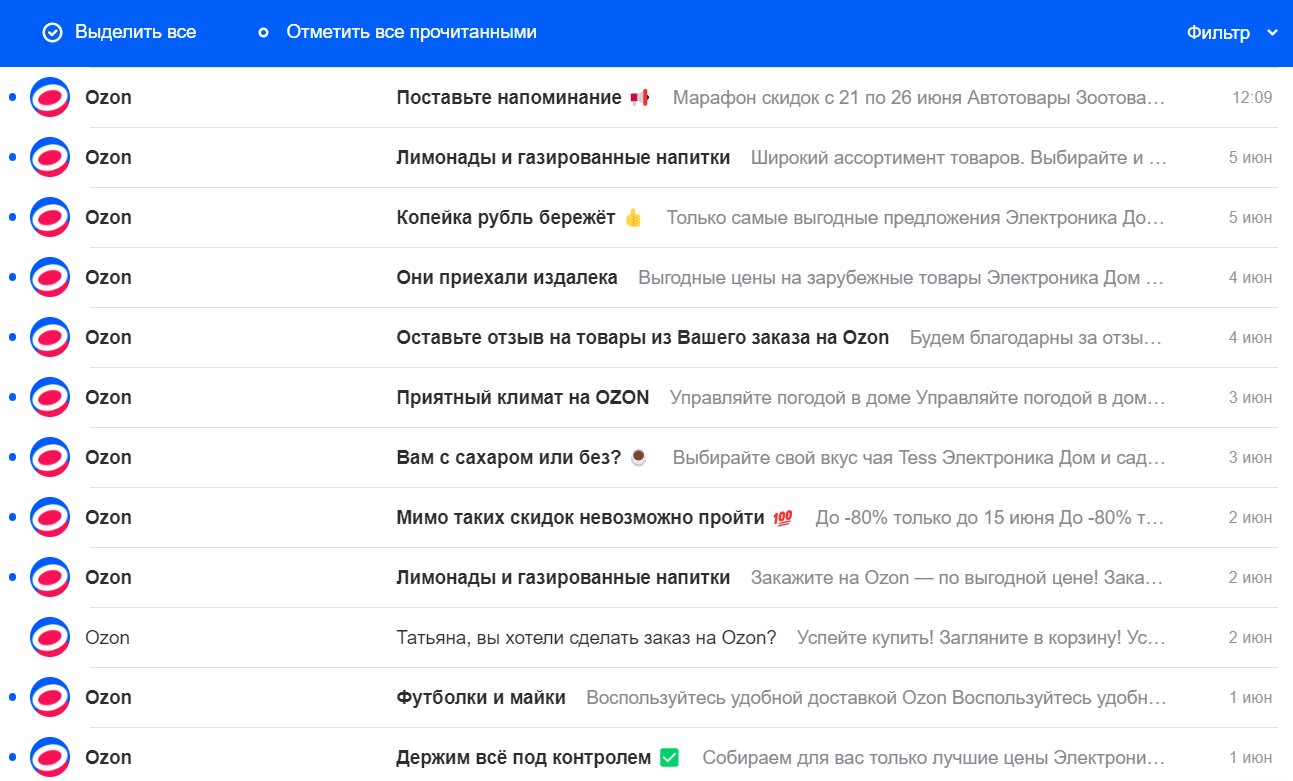Click preview 'Успейте купить! Загляните в корзину!'
Image resolution: width=1293 pixels, height=781 pixels.
tap(959, 637)
